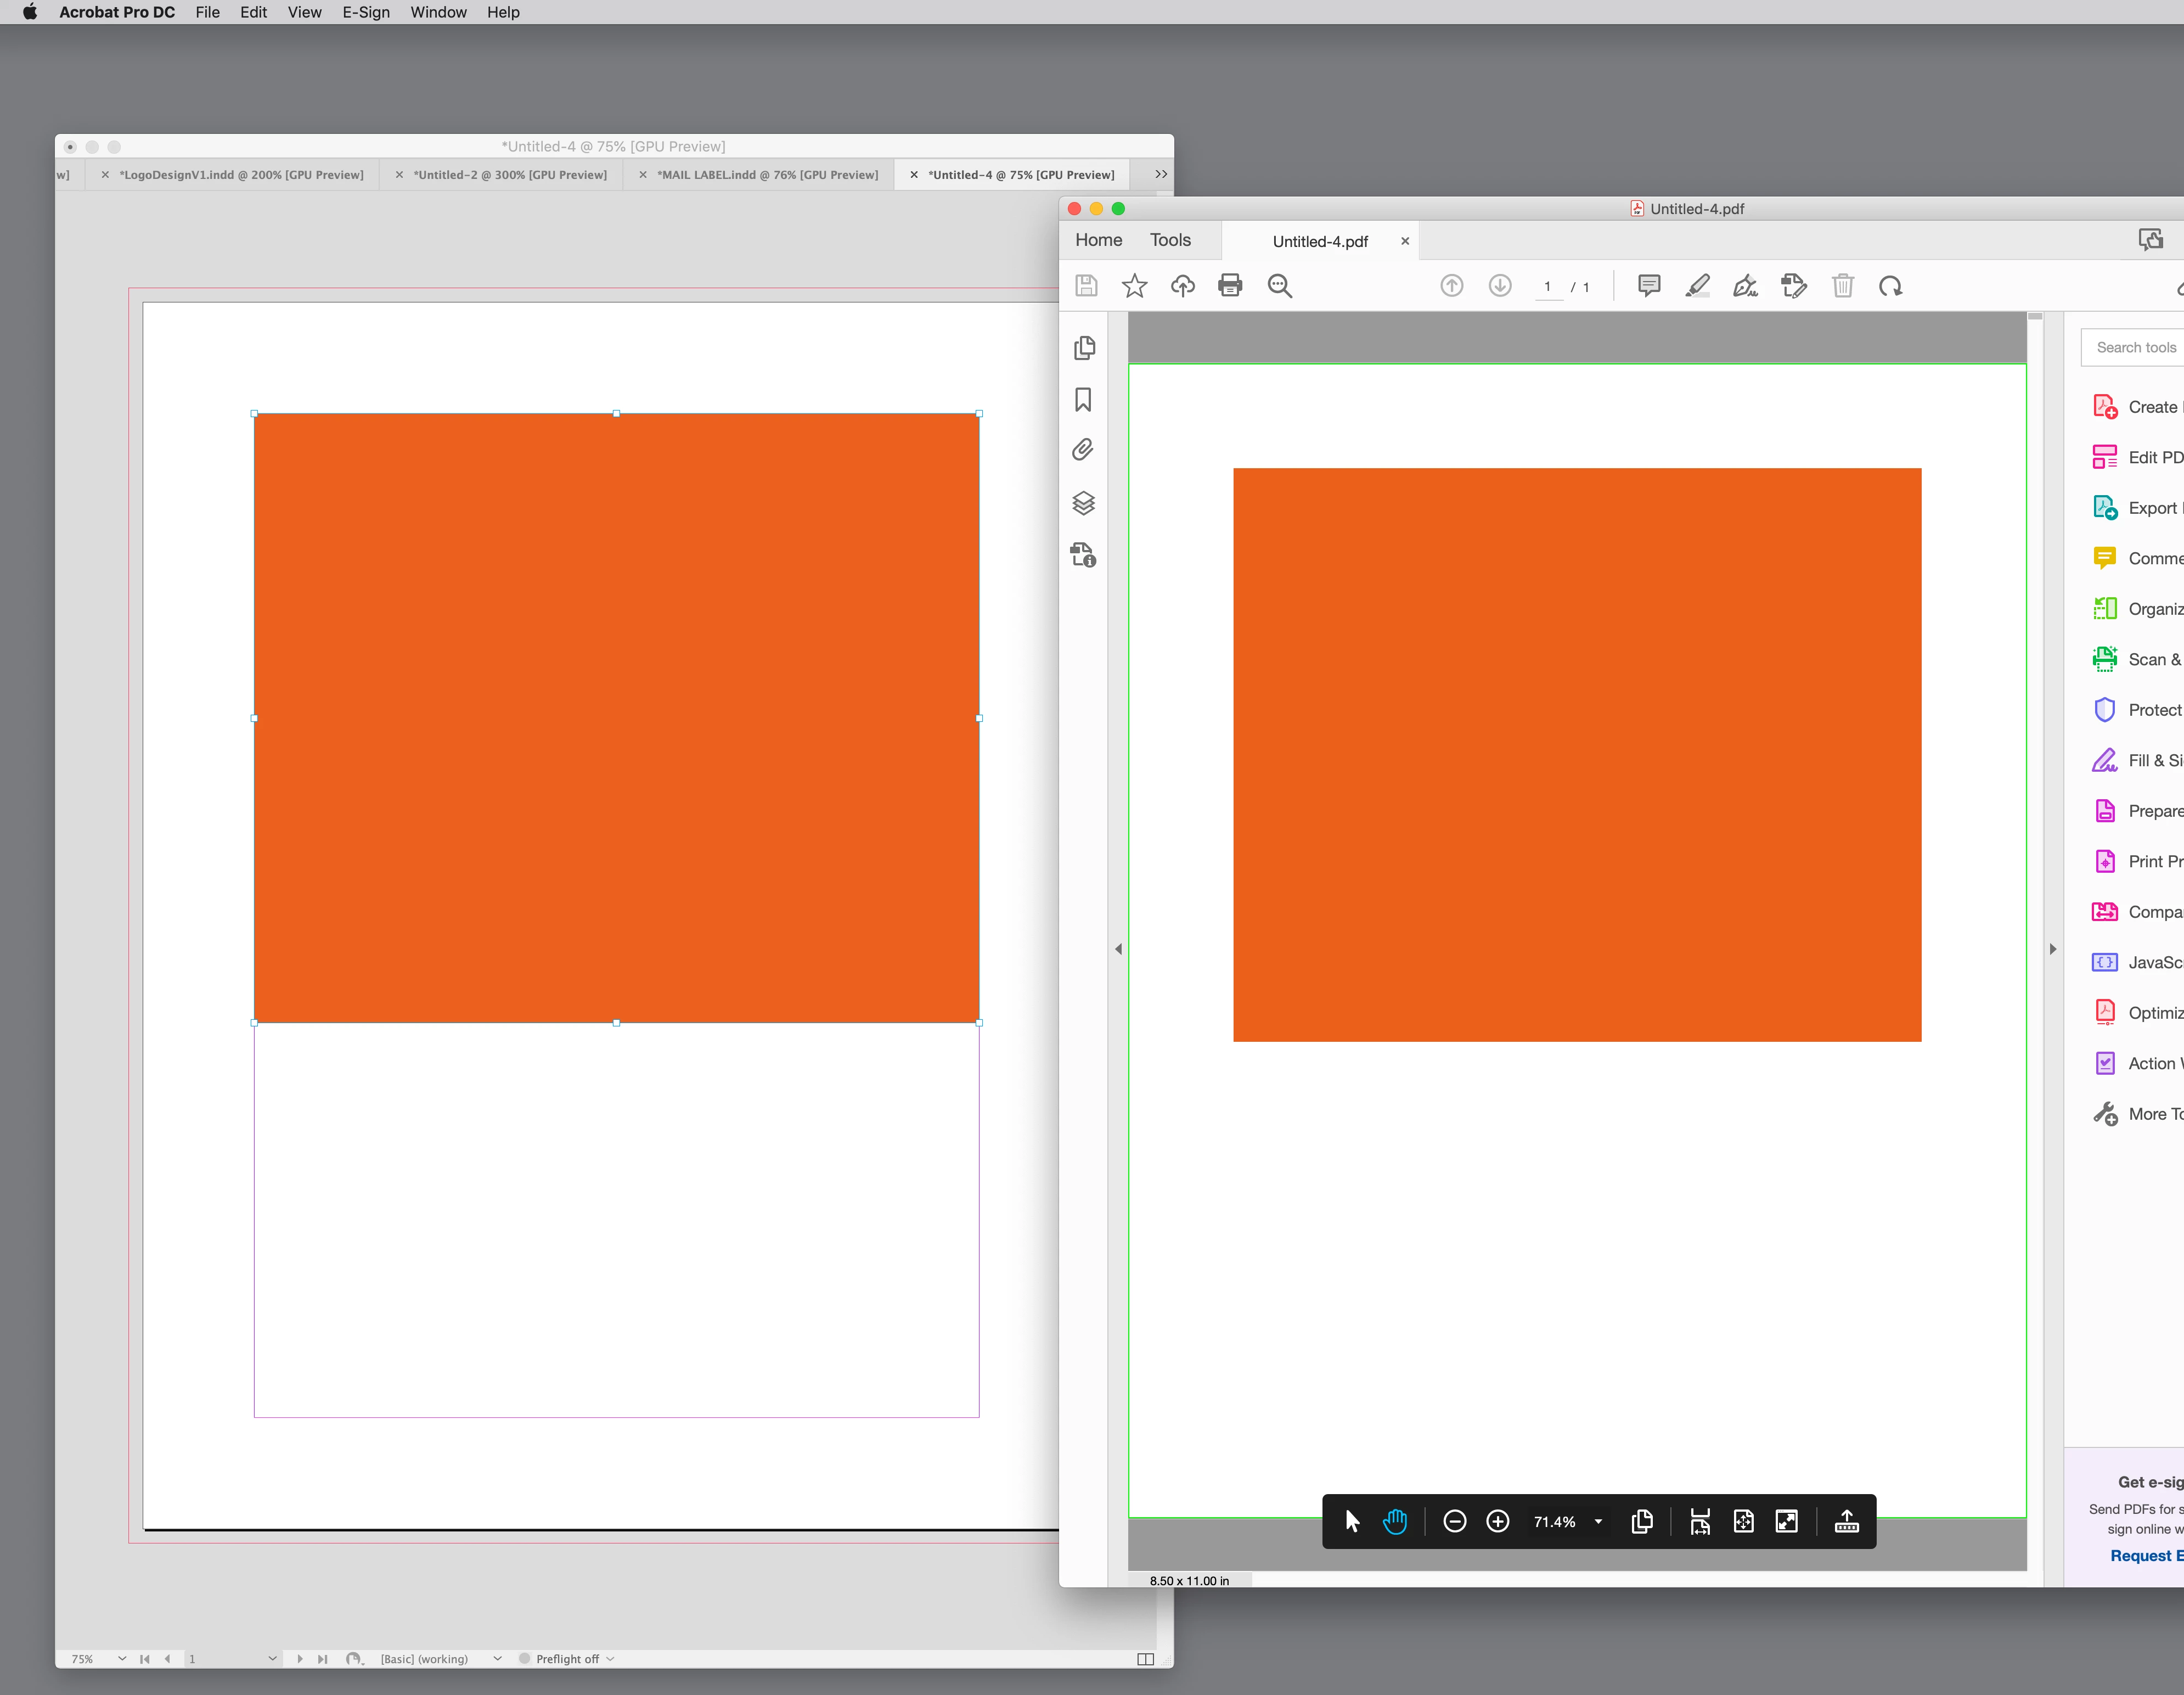Image resolution: width=2184 pixels, height=1695 pixels.
Task: Switch to the arrow selection tool
Action: [x=1352, y=1521]
